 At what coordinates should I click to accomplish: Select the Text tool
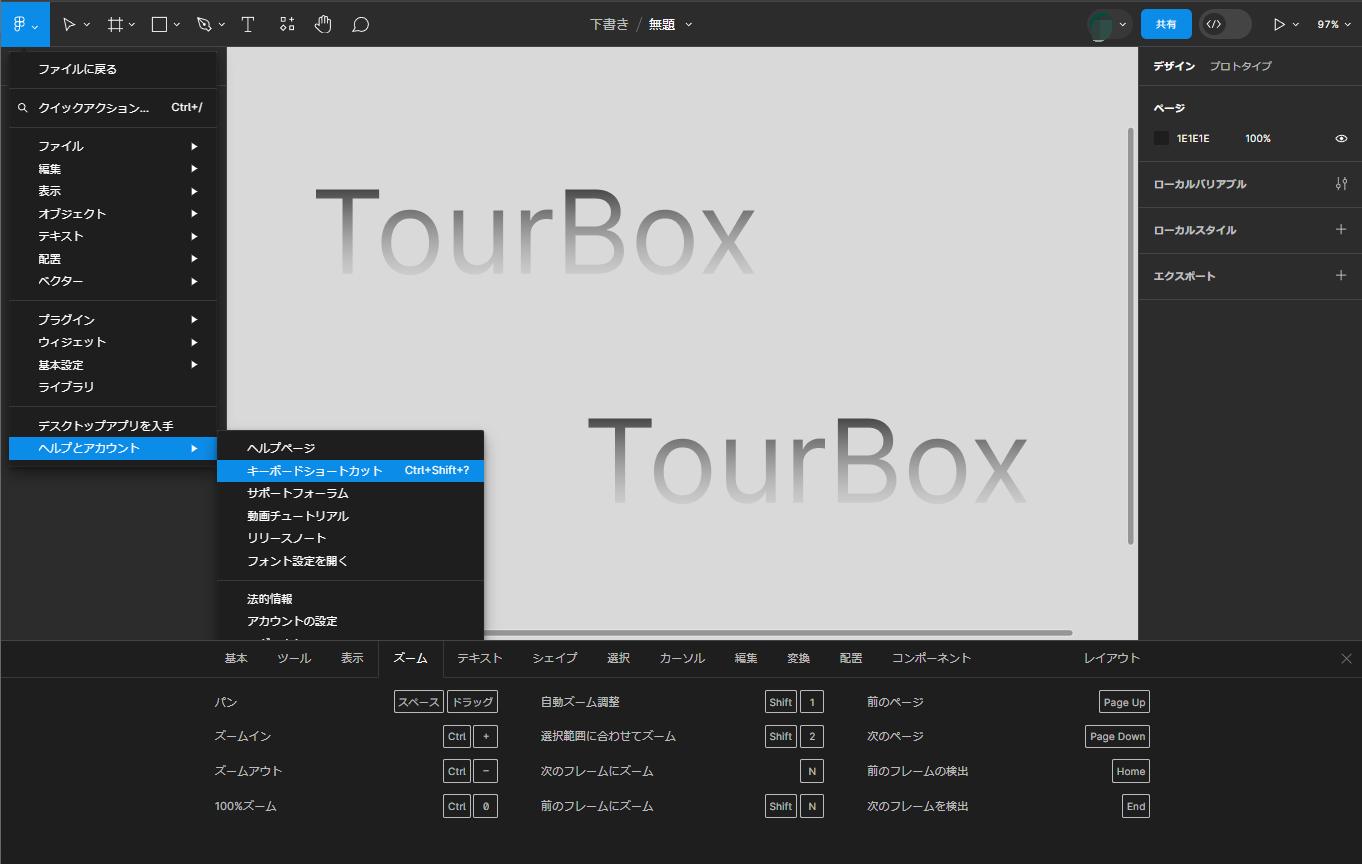tap(248, 24)
